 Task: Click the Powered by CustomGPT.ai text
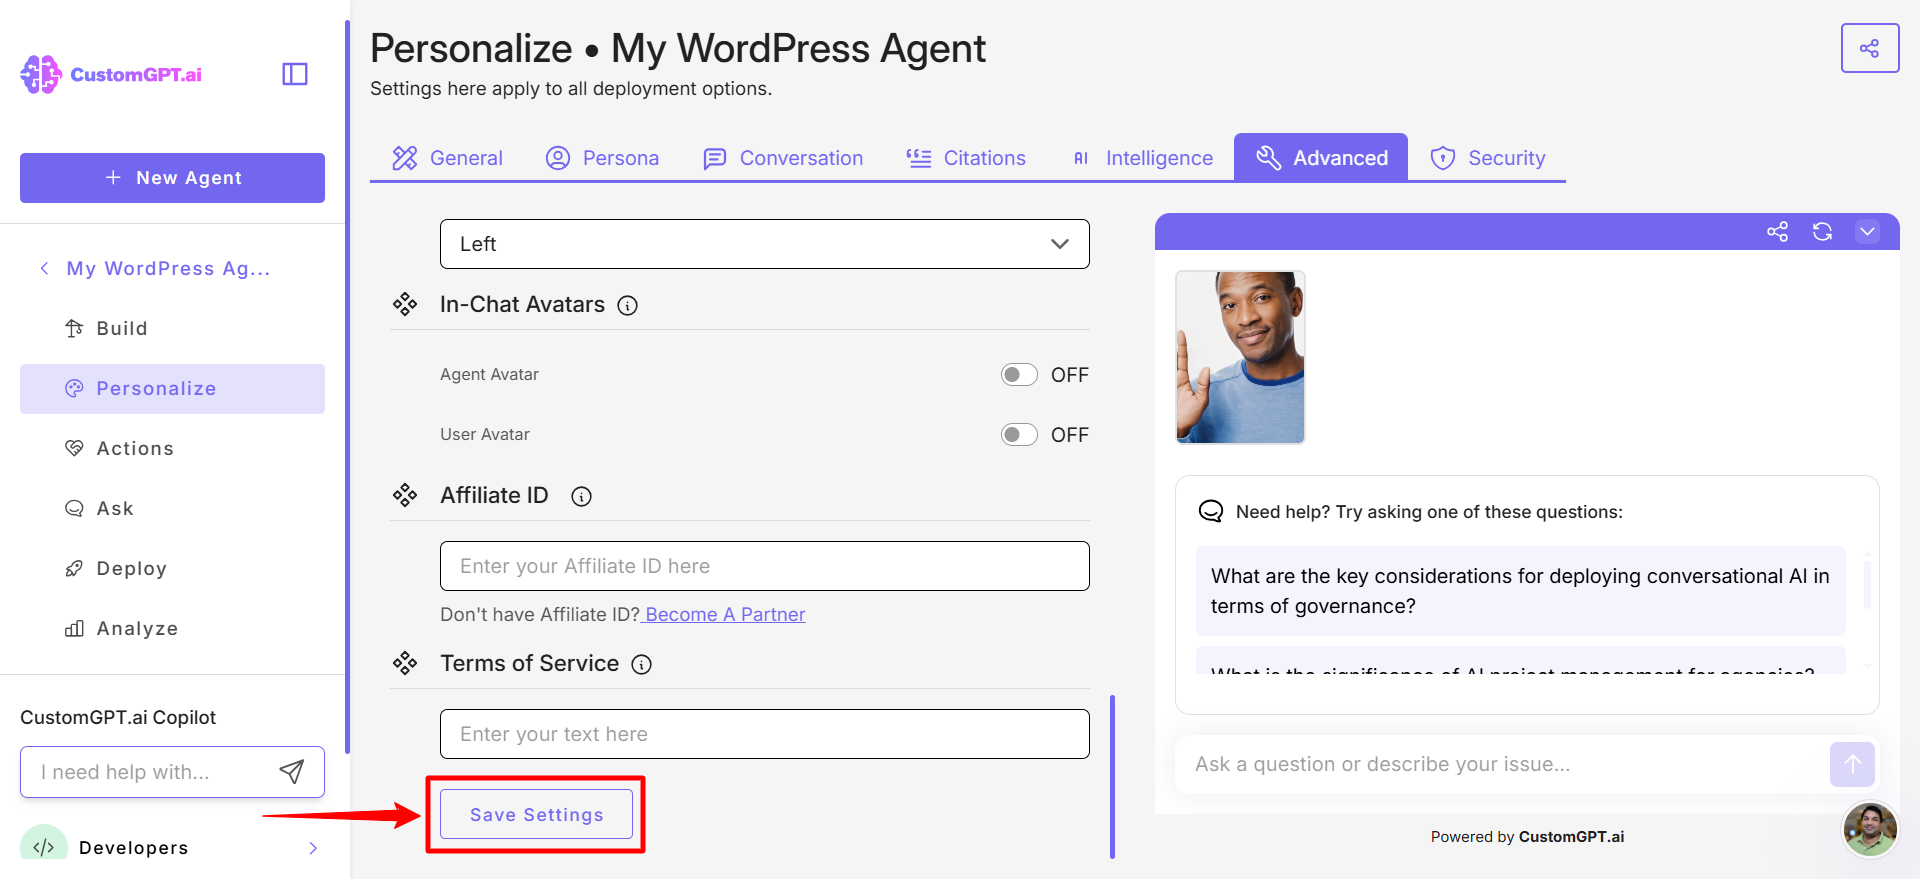tap(1527, 837)
